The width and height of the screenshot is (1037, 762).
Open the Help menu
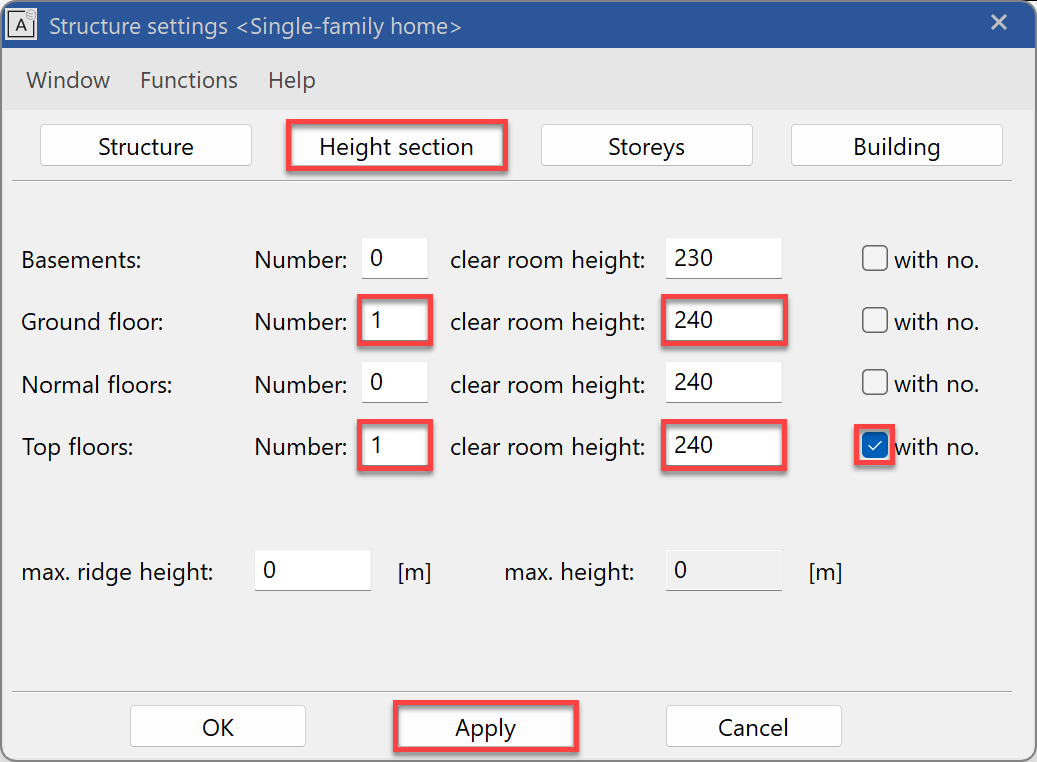291,80
